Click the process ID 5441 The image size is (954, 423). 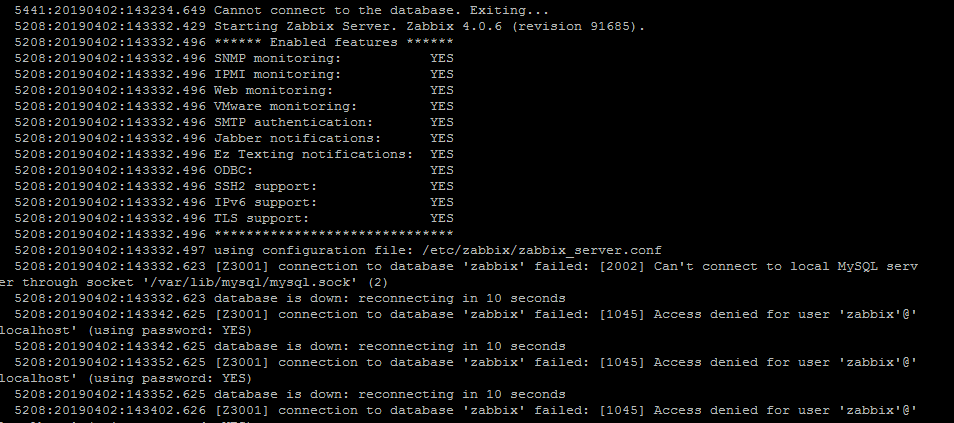click(x=31, y=9)
